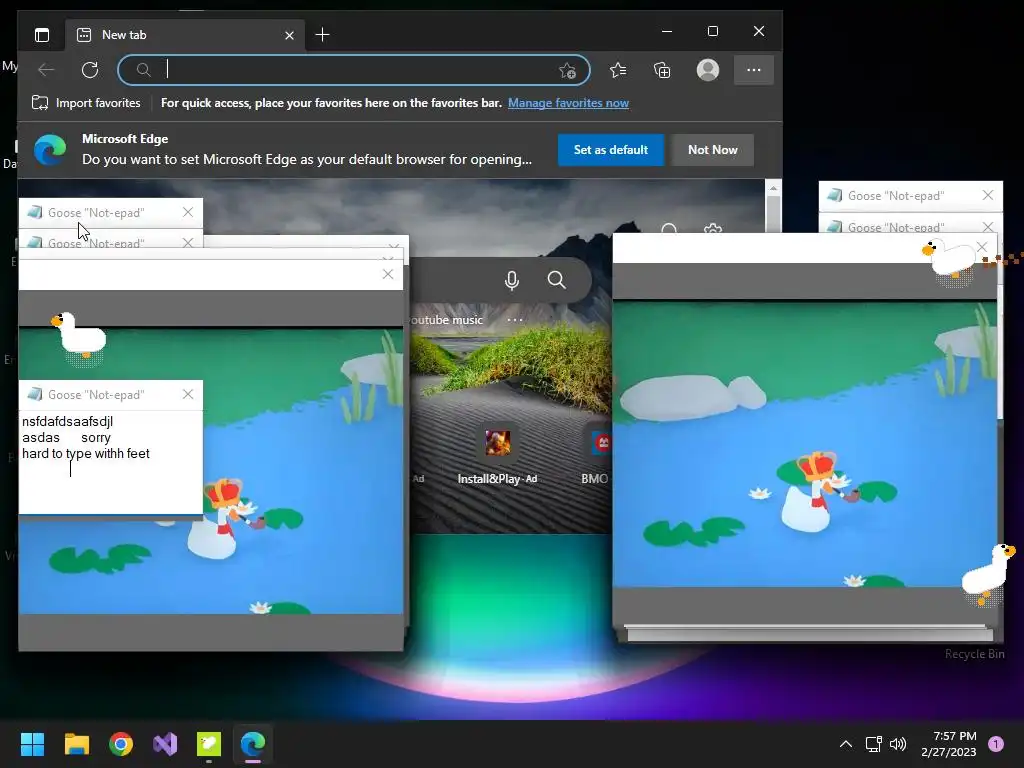Close the top right Goose Not-epad window
Screen dimensions: 1024x768
[x=988, y=195]
